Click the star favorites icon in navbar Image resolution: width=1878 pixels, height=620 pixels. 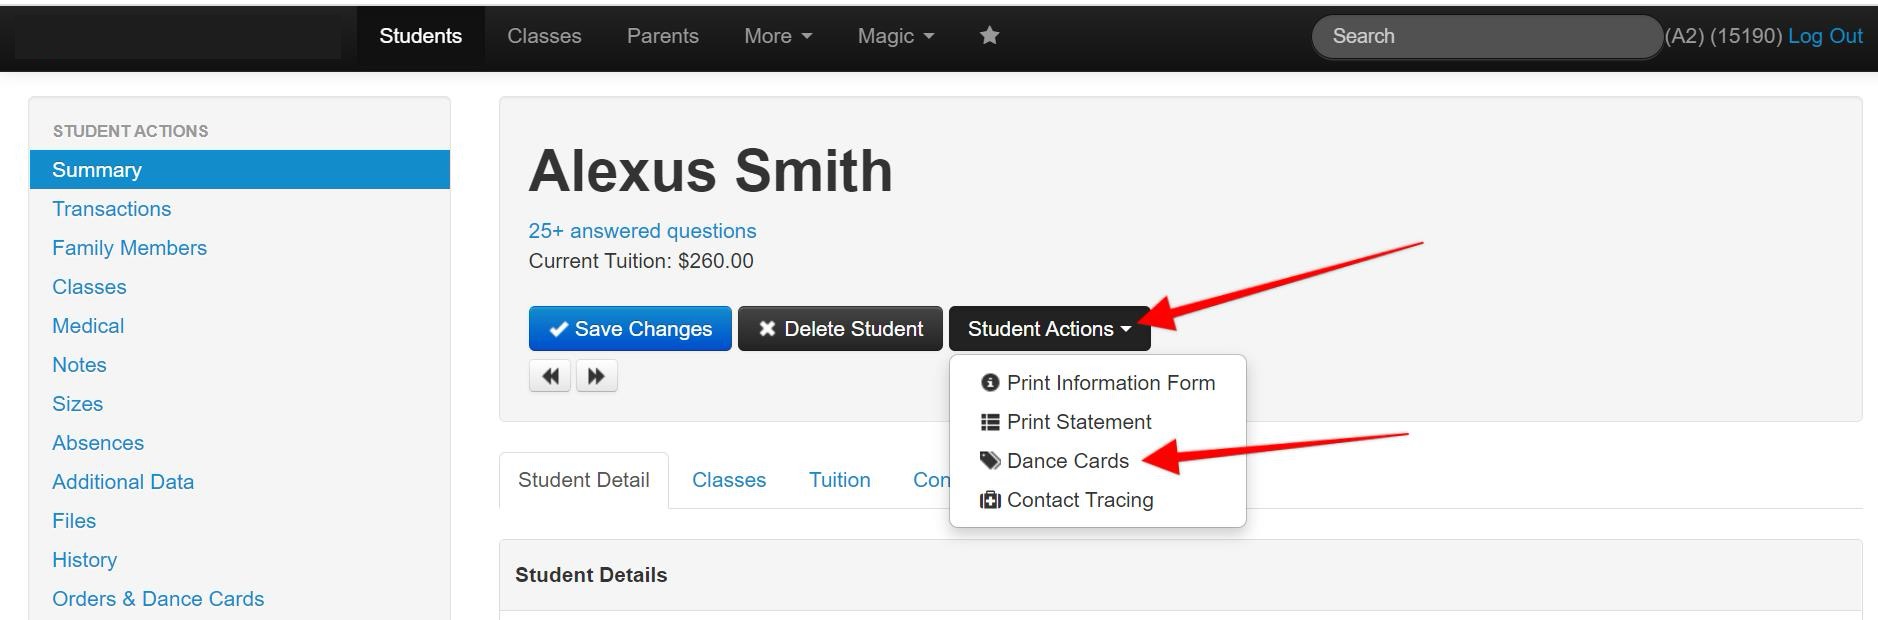tap(989, 36)
